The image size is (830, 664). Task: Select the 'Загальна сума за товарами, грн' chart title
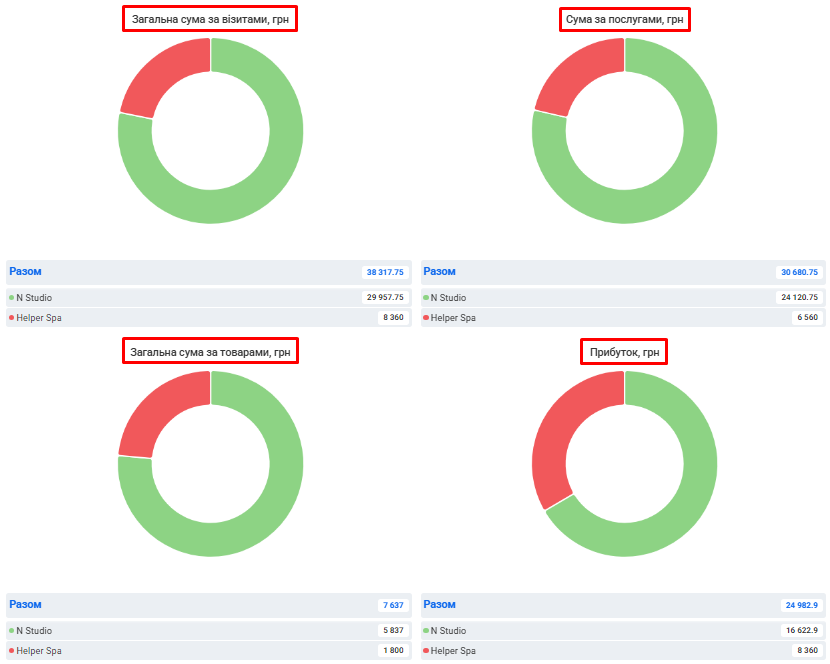pos(210,352)
